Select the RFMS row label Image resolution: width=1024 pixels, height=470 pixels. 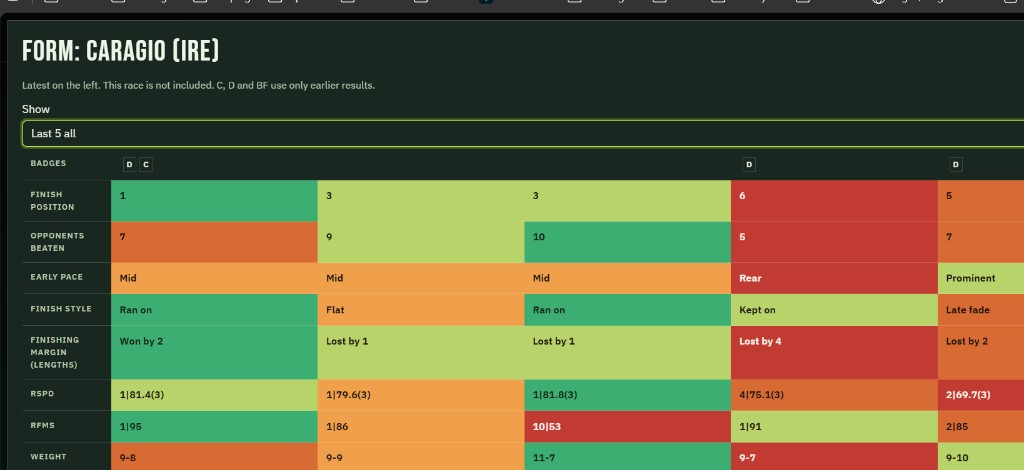tap(42, 425)
